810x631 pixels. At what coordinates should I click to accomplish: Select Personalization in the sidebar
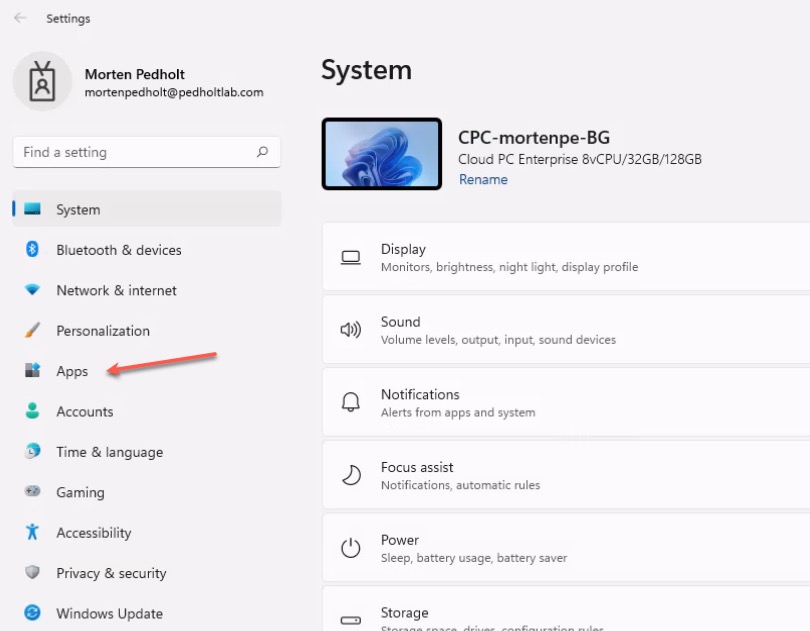pyautogui.click(x=147, y=330)
